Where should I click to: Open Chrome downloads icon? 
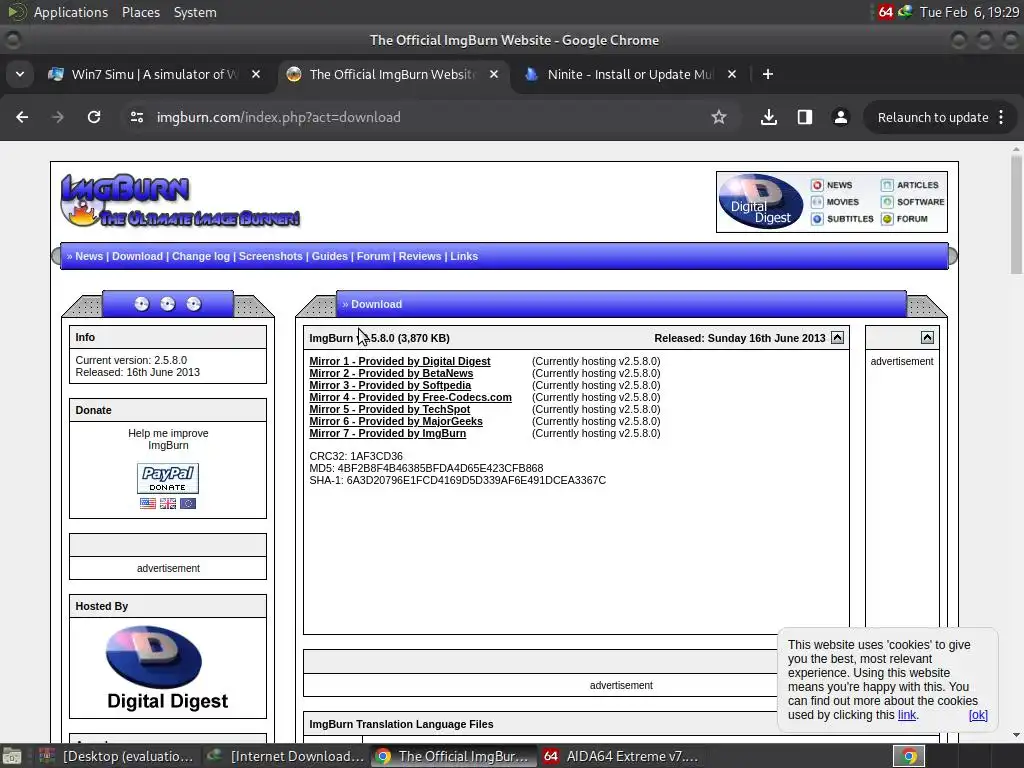(x=769, y=117)
